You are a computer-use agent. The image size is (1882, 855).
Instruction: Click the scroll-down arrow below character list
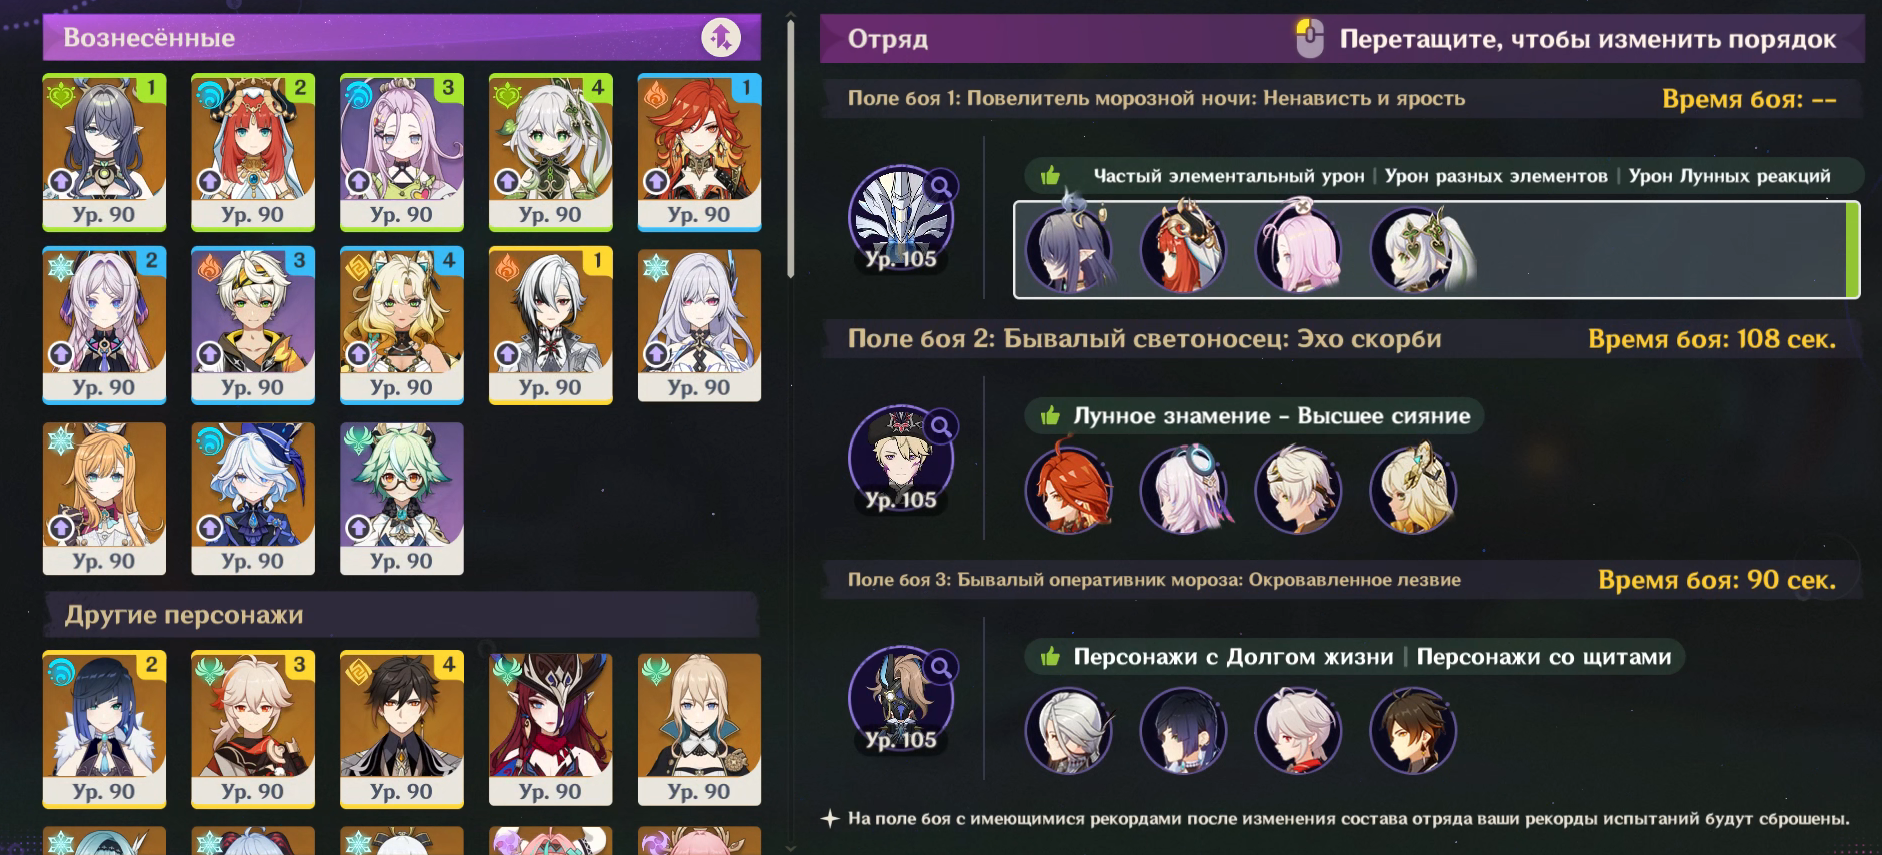click(x=790, y=848)
